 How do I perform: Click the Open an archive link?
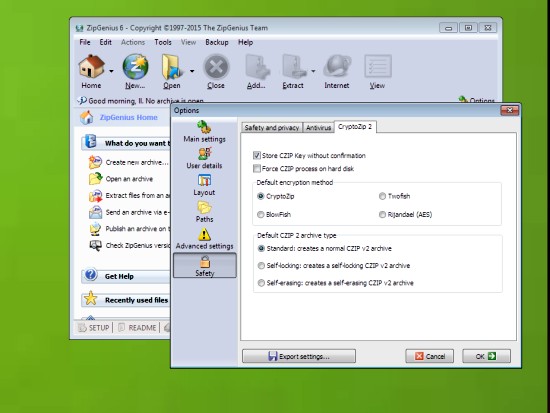coord(129,179)
